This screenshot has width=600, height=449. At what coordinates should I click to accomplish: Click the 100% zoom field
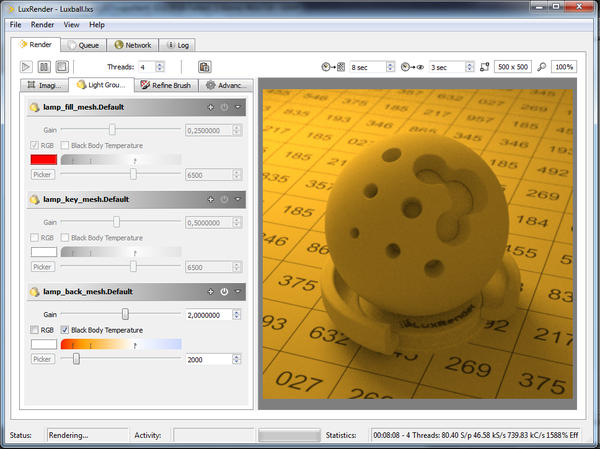point(564,67)
